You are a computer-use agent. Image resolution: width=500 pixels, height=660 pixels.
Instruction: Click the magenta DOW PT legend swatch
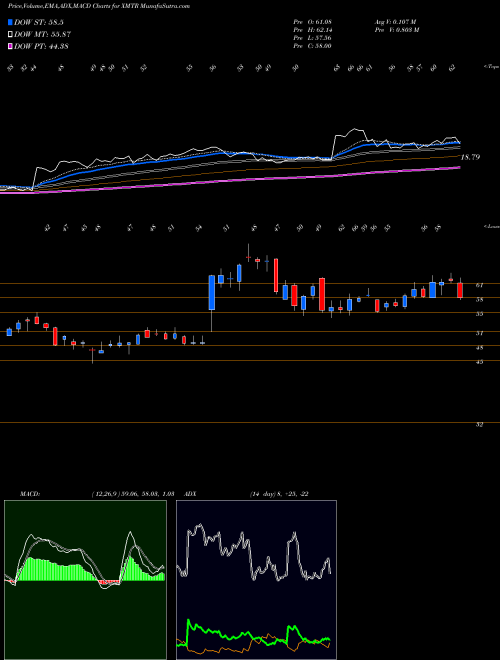pyautogui.click(x=11, y=46)
